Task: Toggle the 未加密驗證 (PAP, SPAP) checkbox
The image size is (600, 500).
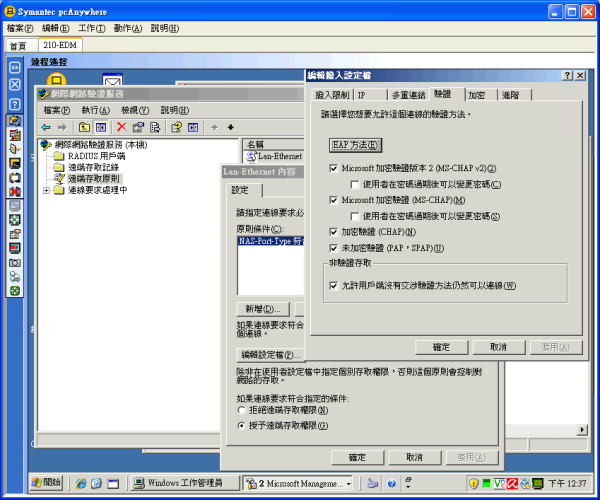Action: click(334, 248)
